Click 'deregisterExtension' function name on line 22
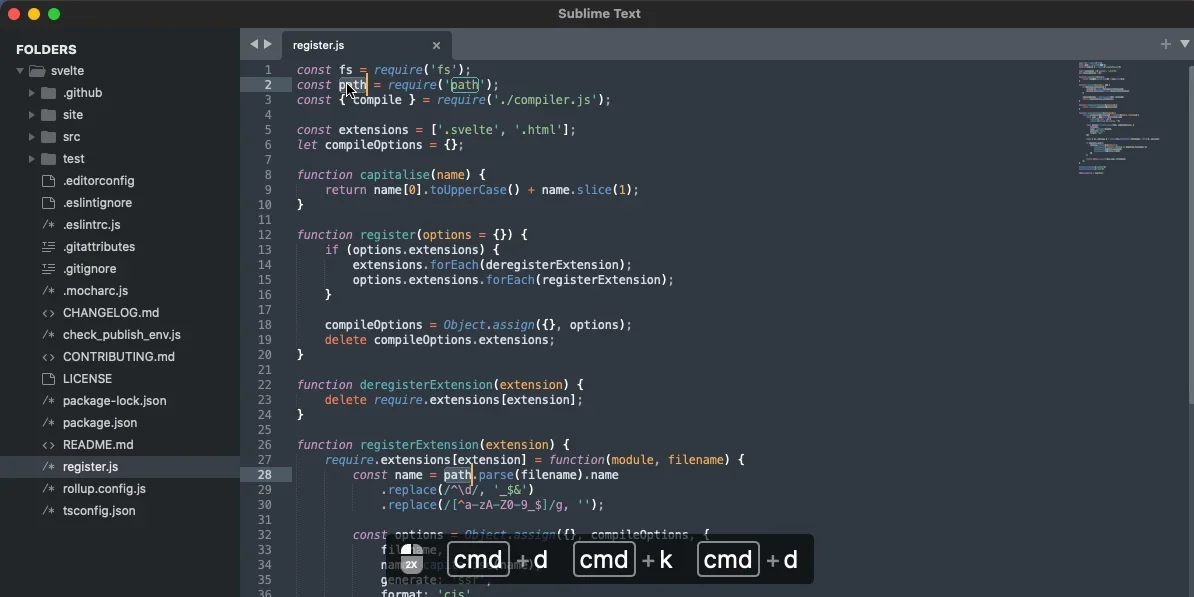The image size is (1194, 597). pyautogui.click(x=426, y=385)
